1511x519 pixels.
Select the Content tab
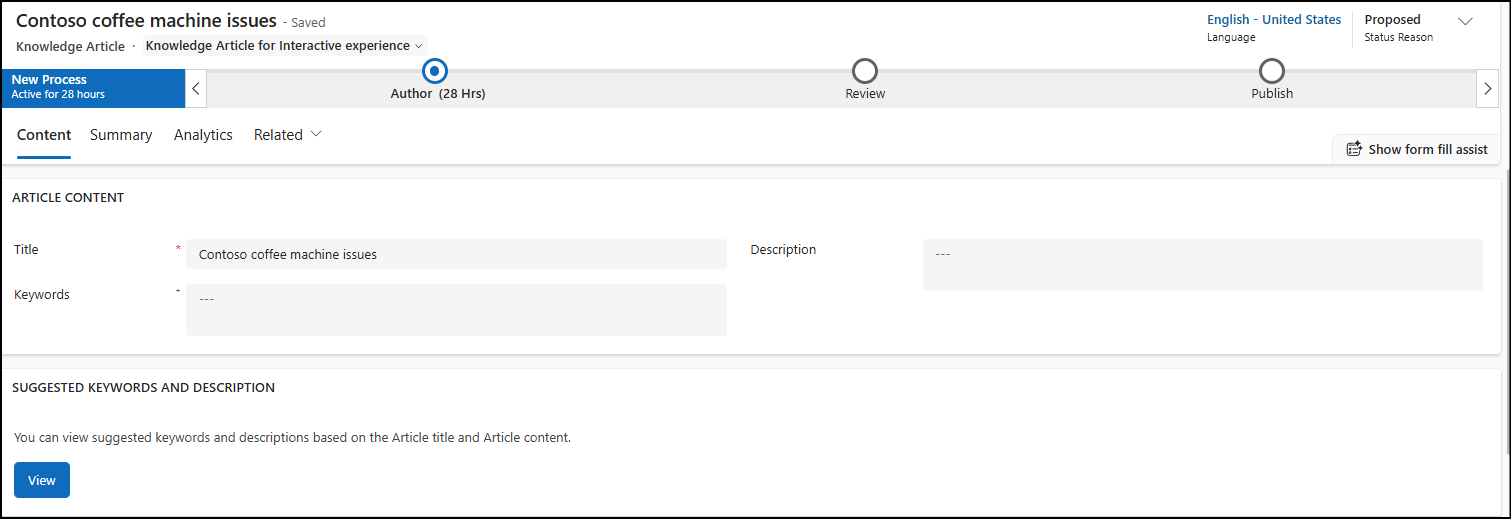(44, 135)
